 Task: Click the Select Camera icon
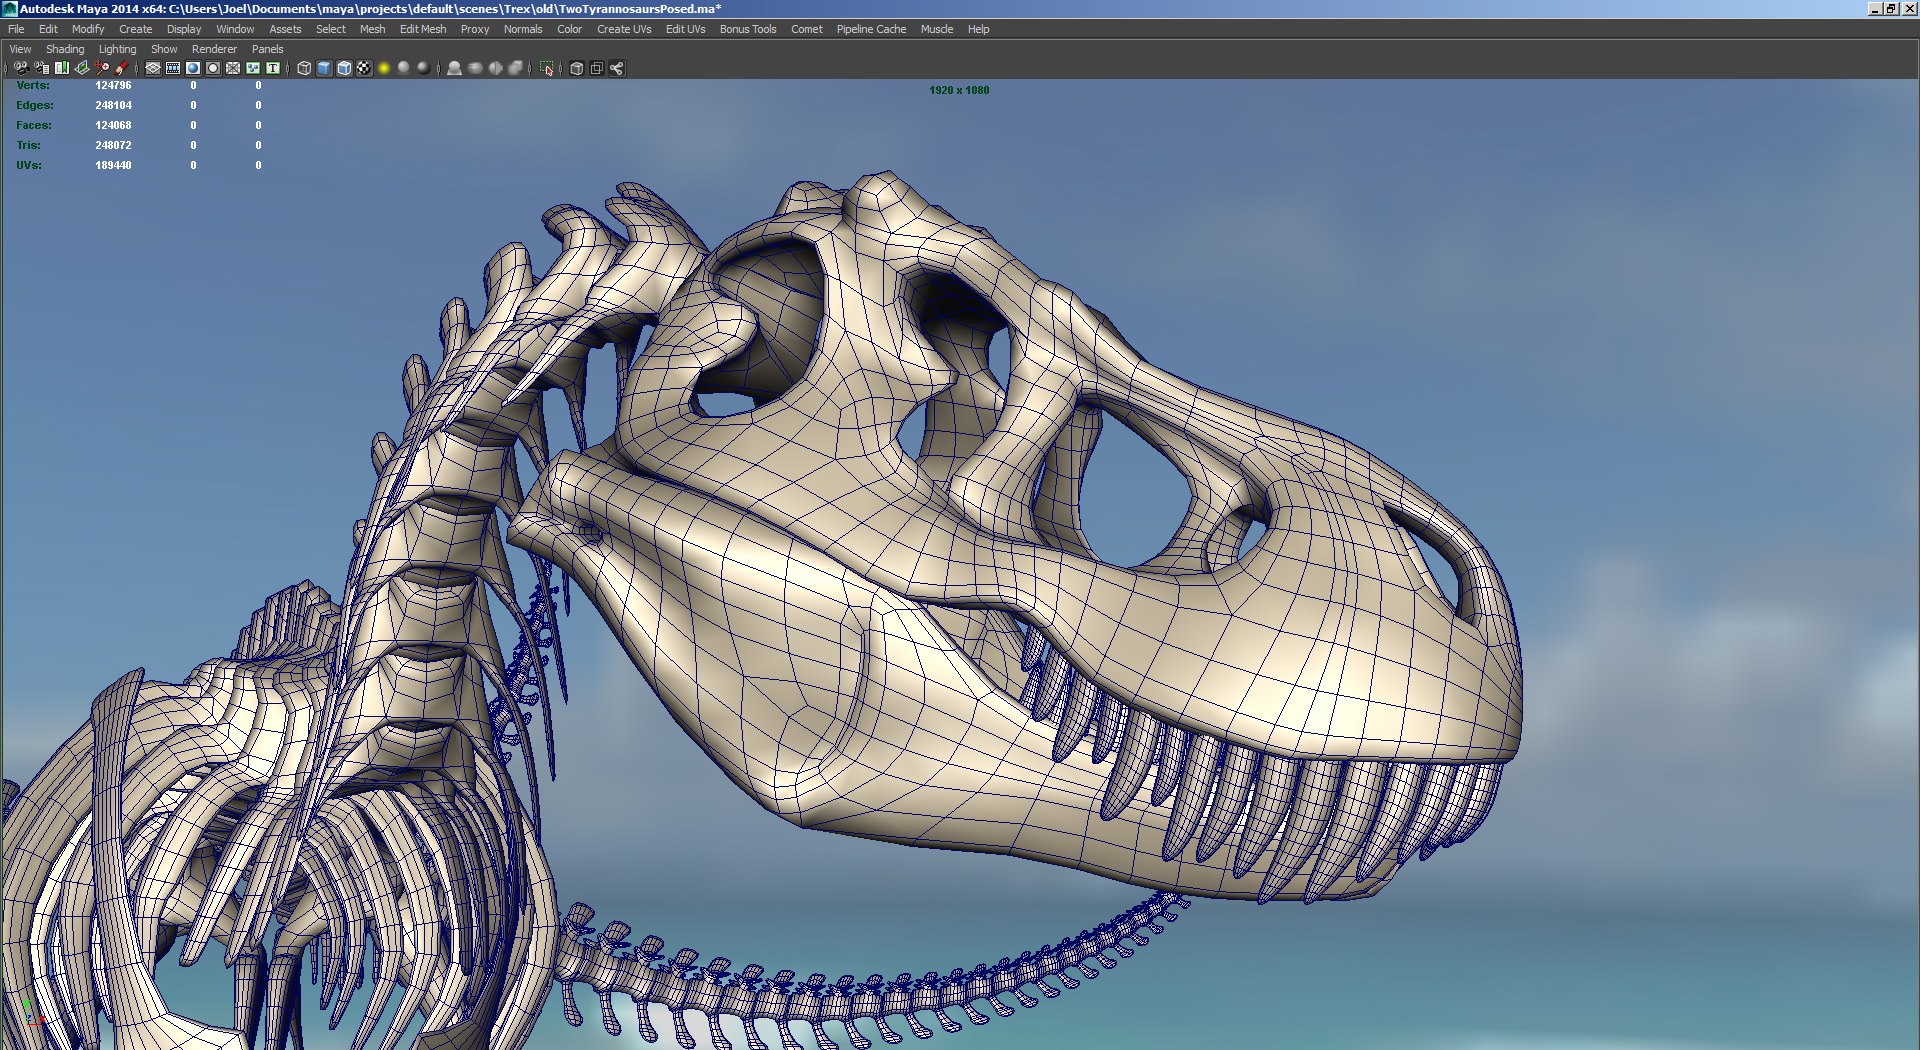pyautogui.click(x=21, y=68)
